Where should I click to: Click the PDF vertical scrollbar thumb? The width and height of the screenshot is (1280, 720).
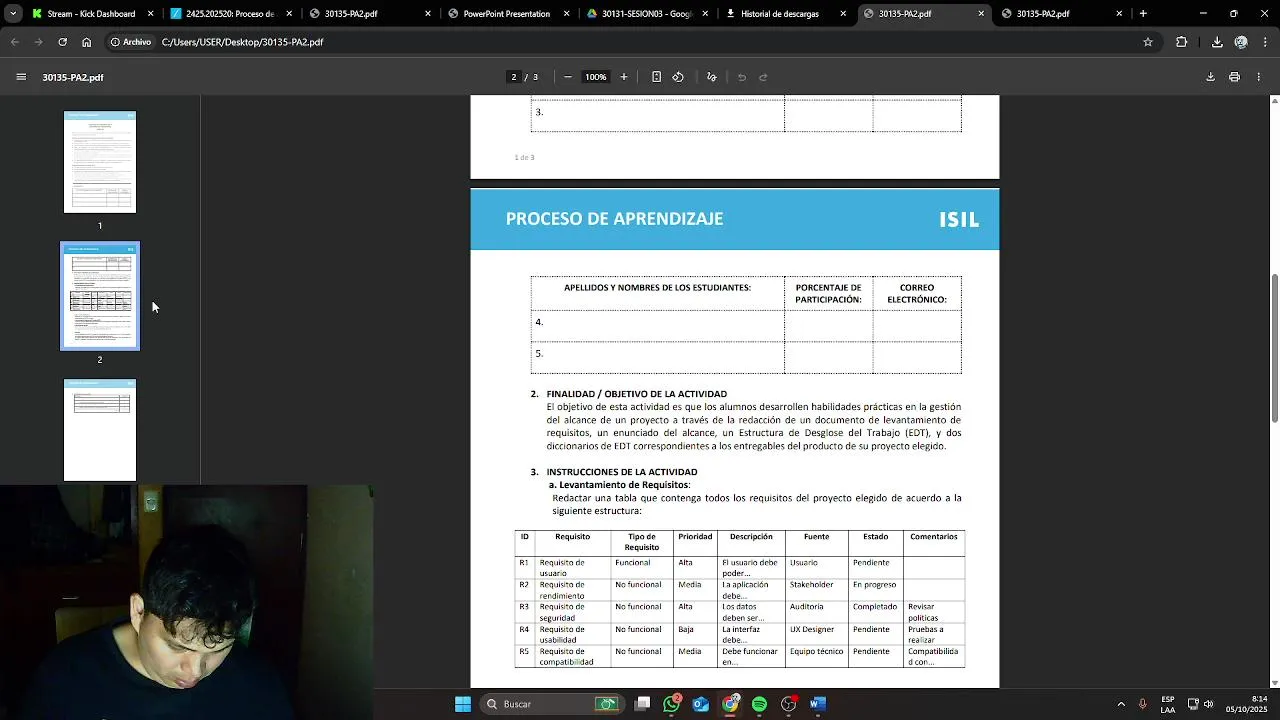click(1274, 348)
